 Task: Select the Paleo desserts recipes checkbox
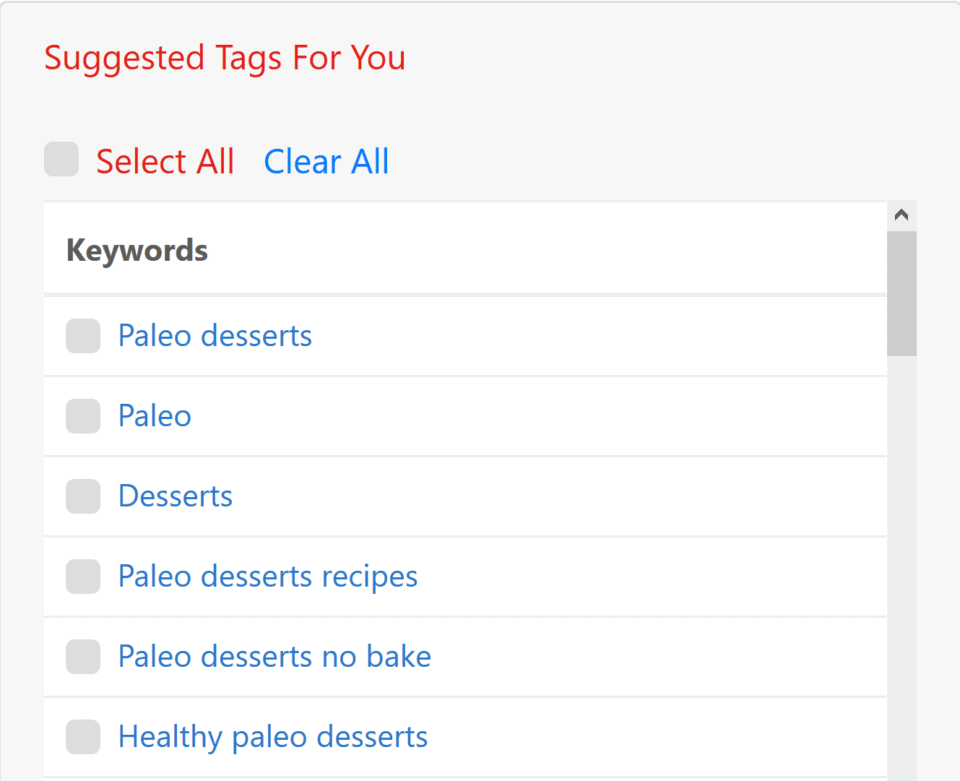83,576
